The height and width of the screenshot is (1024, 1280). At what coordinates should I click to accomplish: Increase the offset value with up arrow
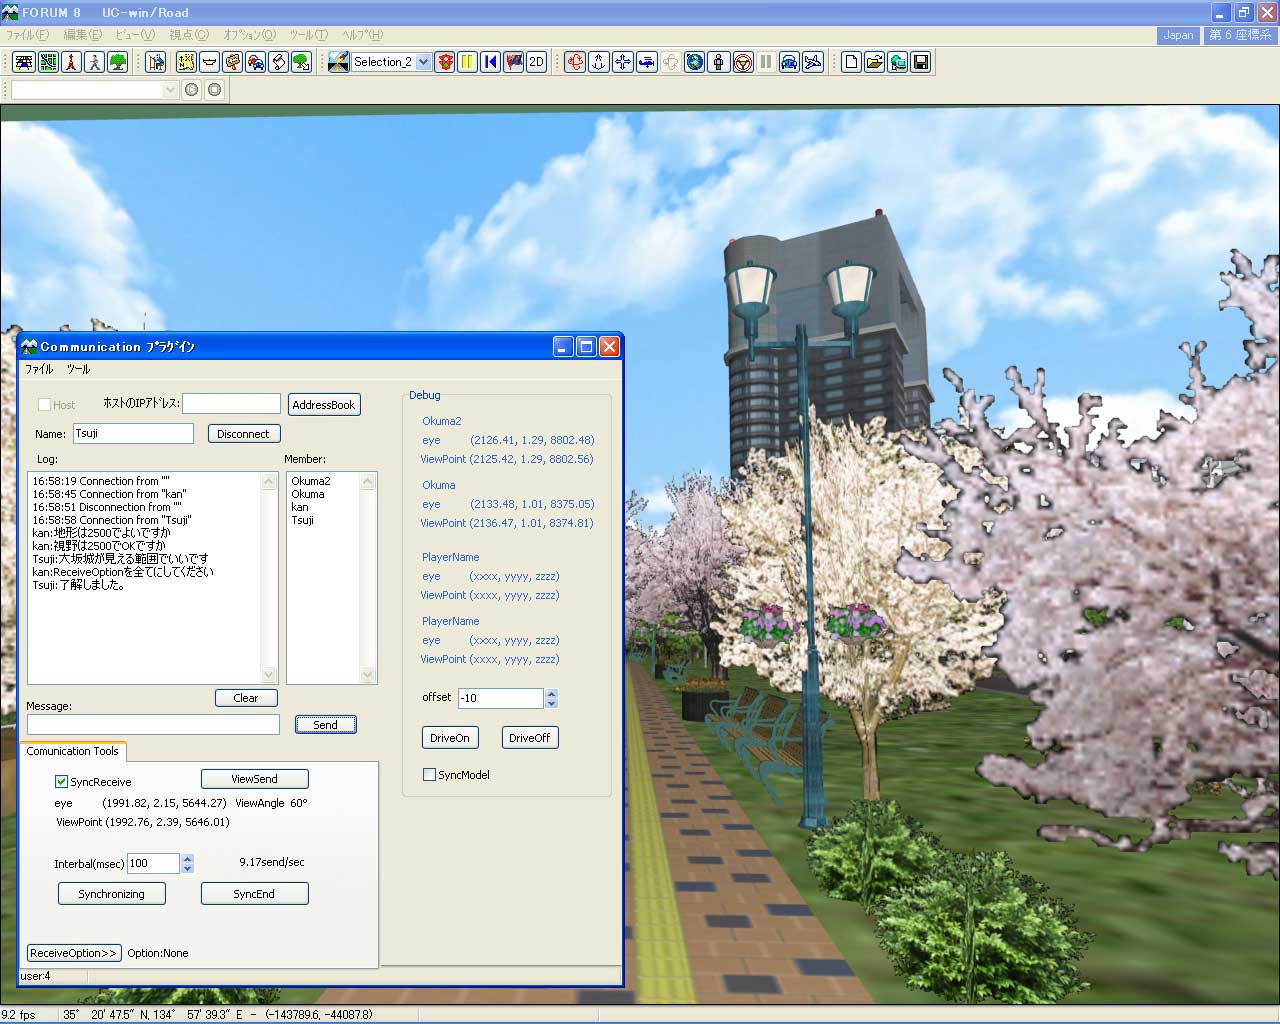click(x=551, y=693)
